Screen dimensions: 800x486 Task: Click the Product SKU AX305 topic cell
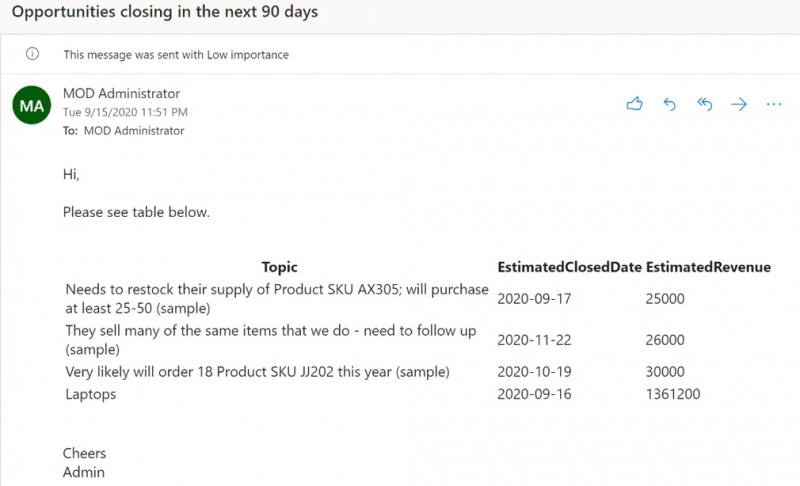[277, 299]
